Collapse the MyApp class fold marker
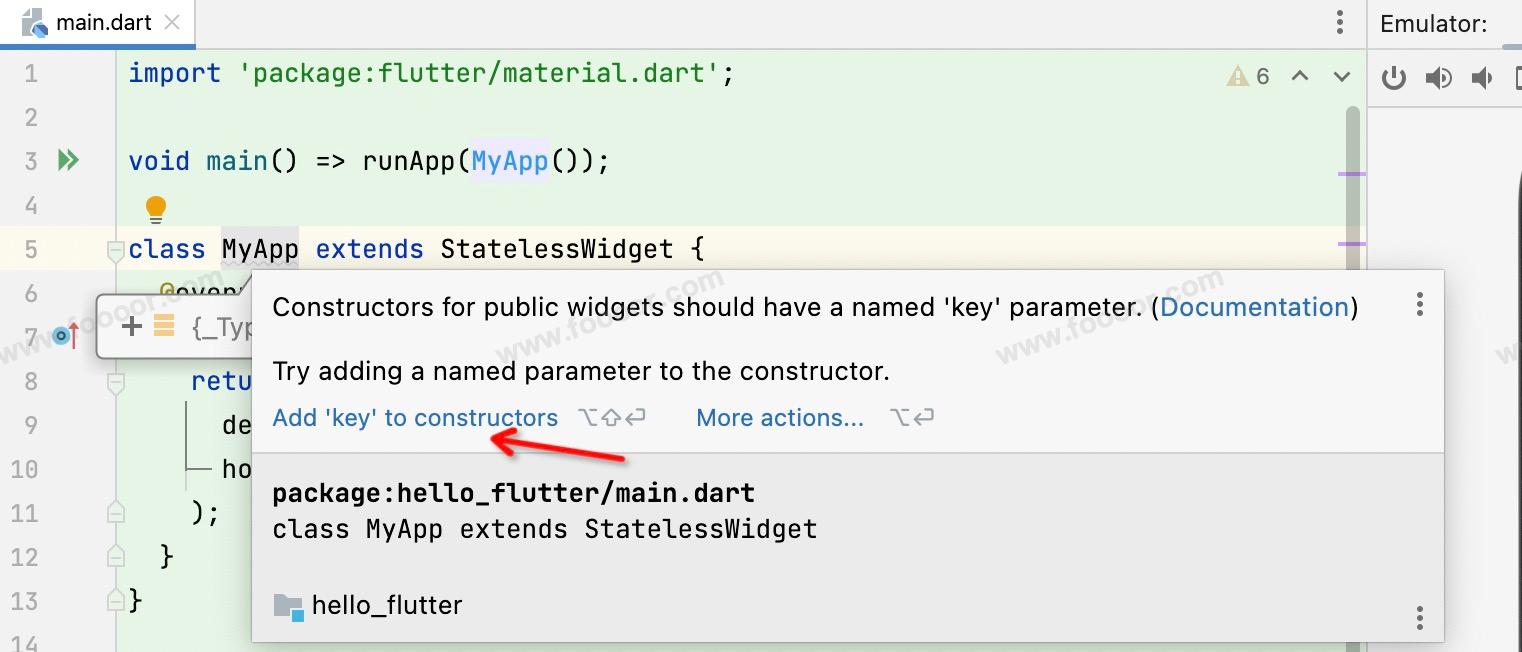Viewport: 1522px width, 652px height. click(x=116, y=249)
